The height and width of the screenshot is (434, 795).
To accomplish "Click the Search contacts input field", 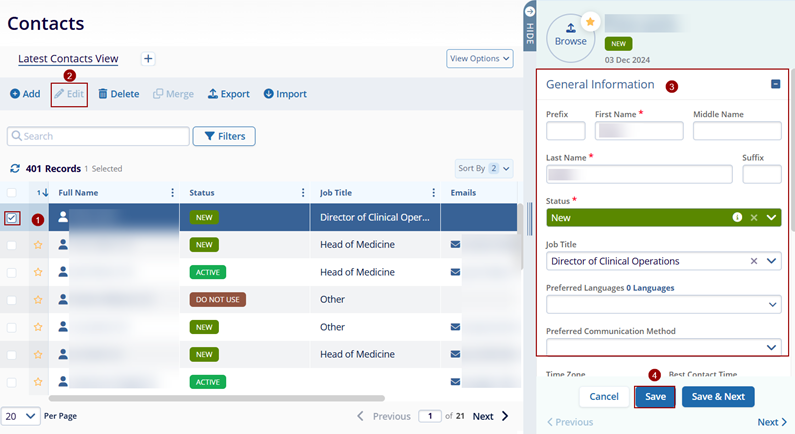I will coord(98,136).
